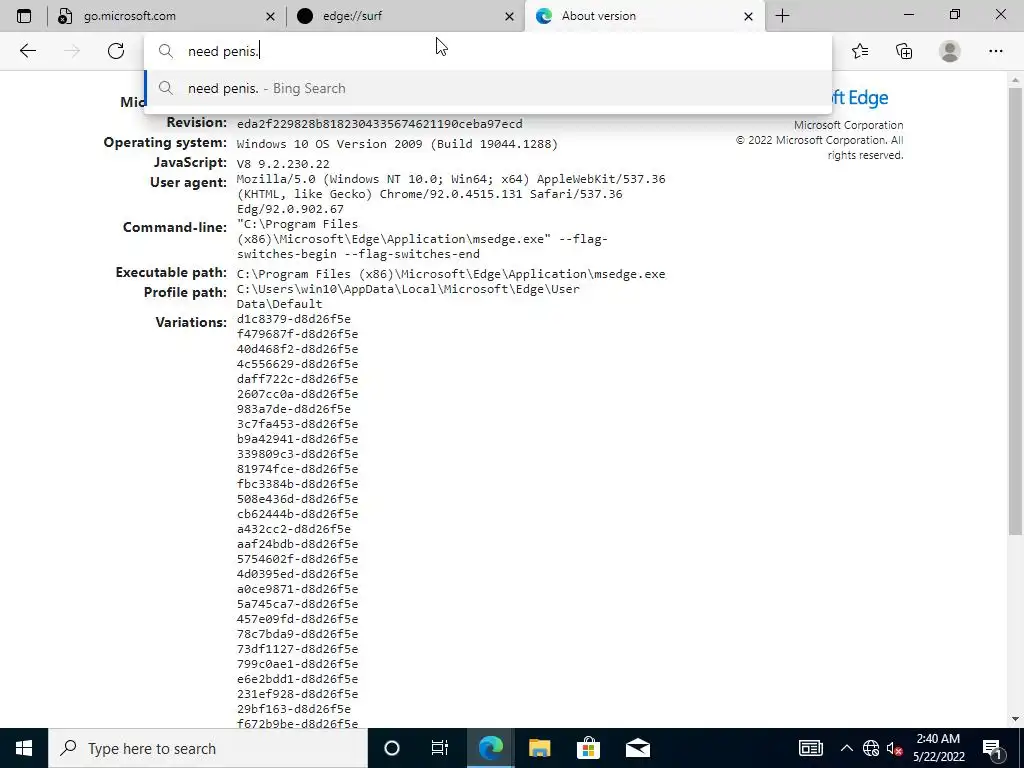
Task: Click the 'Operating system:' label
Action: click(x=165, y=142)
